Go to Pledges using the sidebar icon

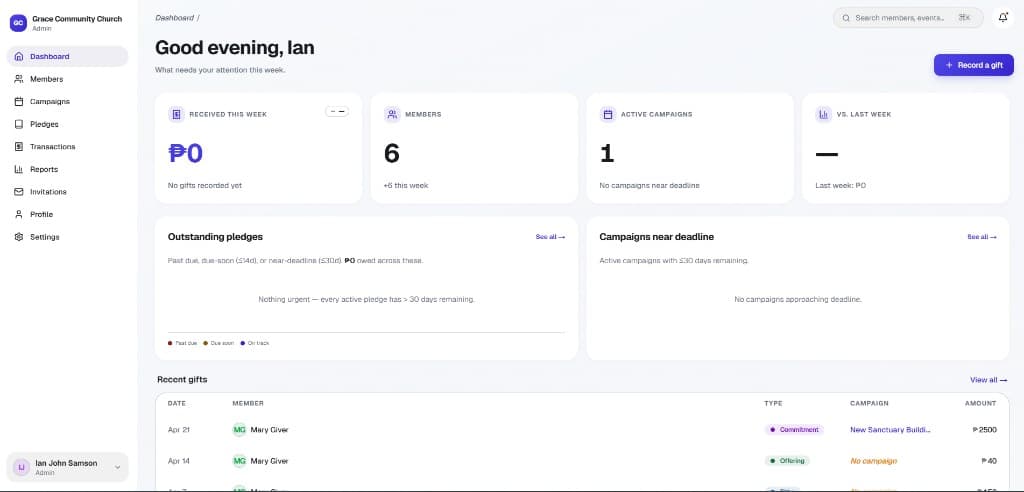(x=18, y=124)
